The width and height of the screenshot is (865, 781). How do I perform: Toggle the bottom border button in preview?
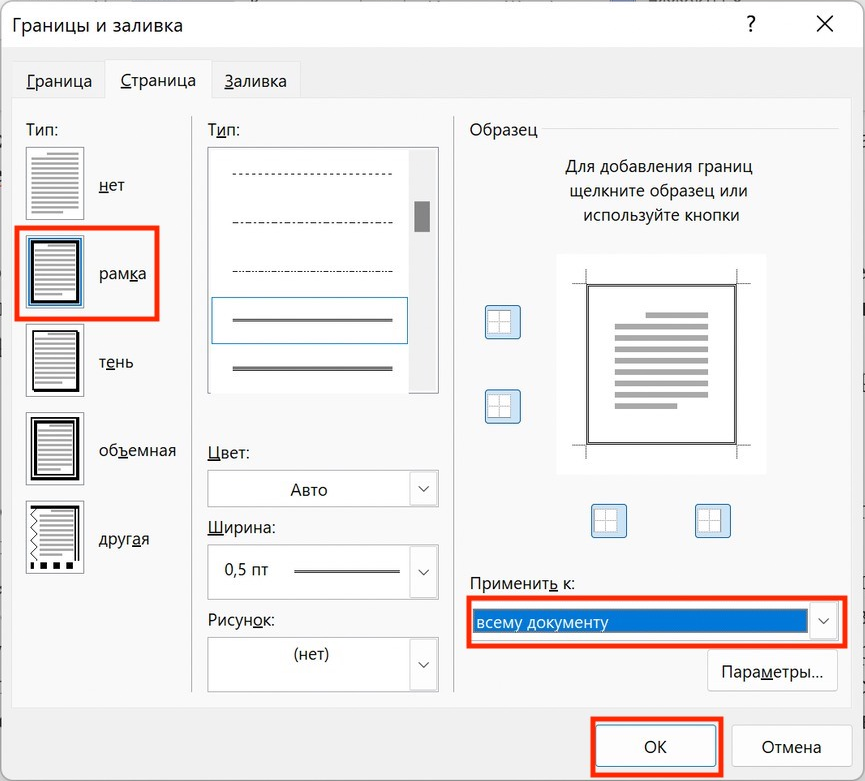pyautogui.click(x=503, y=406)
